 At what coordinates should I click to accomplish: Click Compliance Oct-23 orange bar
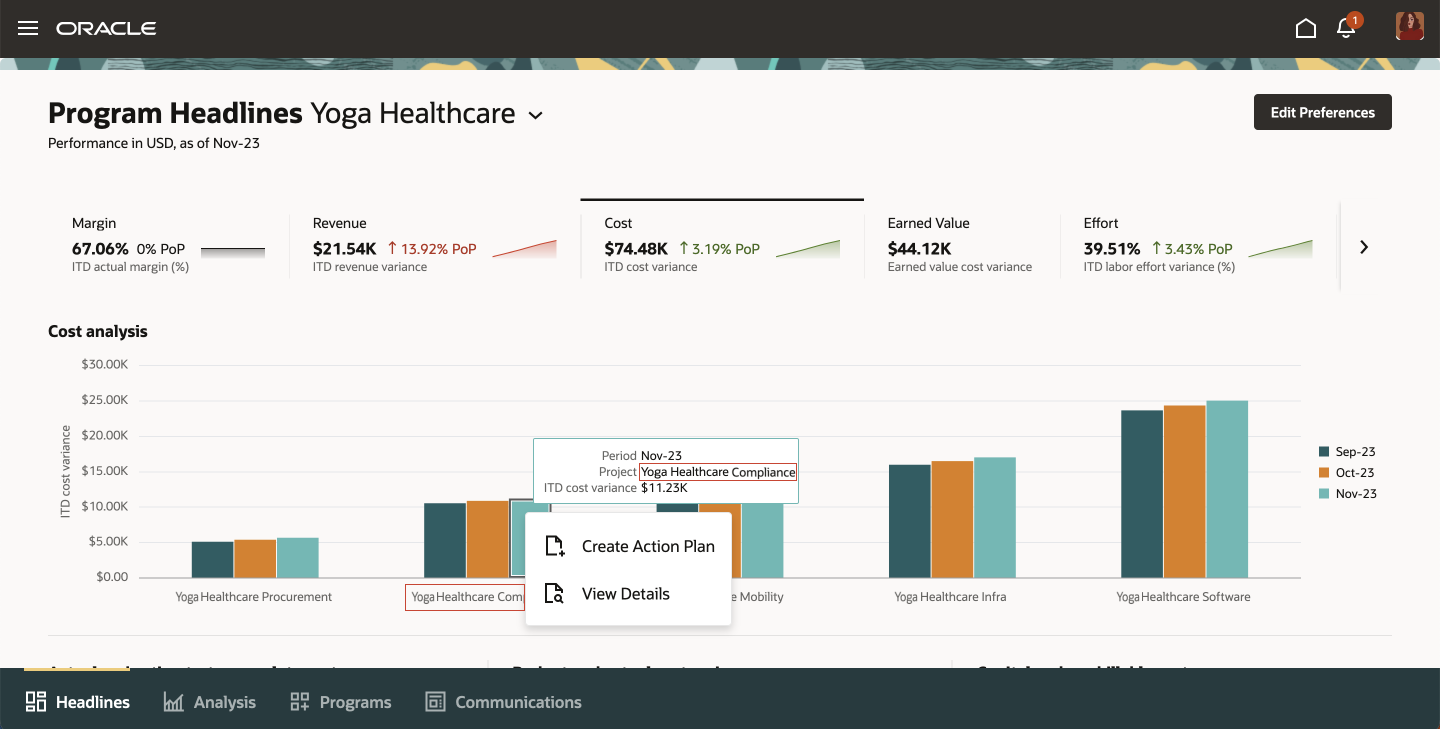pyautogui.click(x=488, y=539)
